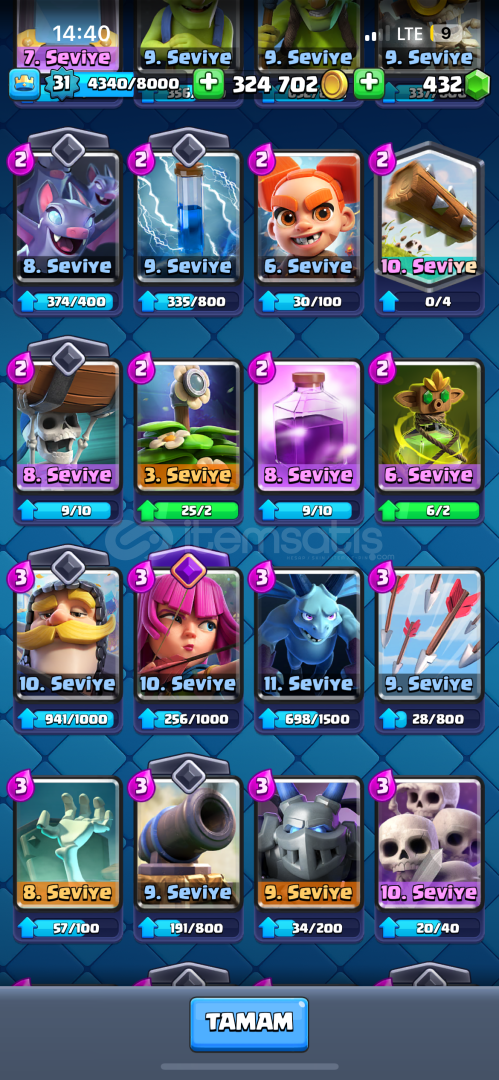Choose the Arrows card level 9
Viewport: 499px width, 1080px height.
pos(429,634)
